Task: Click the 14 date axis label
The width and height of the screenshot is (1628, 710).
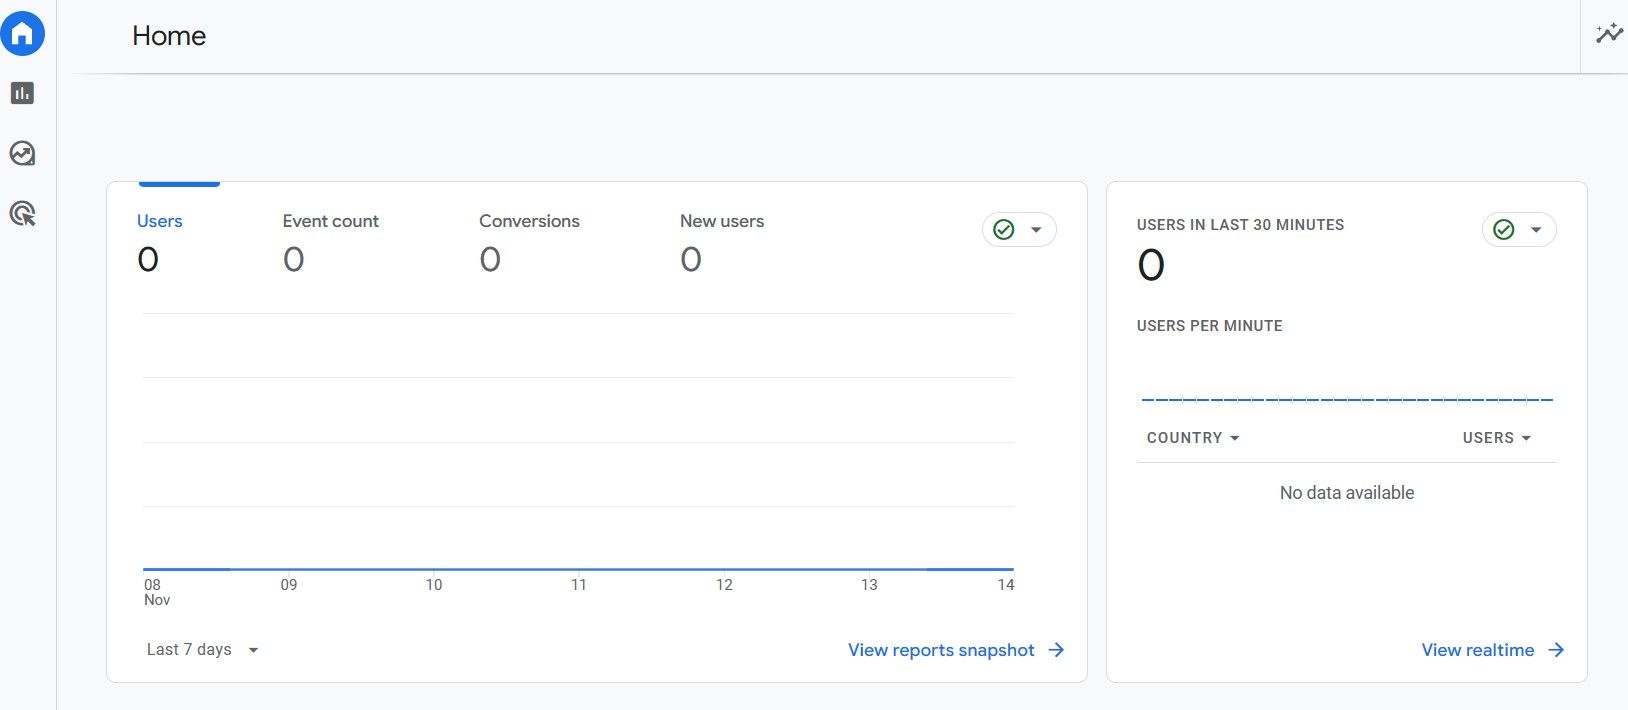Action: 1006,585
